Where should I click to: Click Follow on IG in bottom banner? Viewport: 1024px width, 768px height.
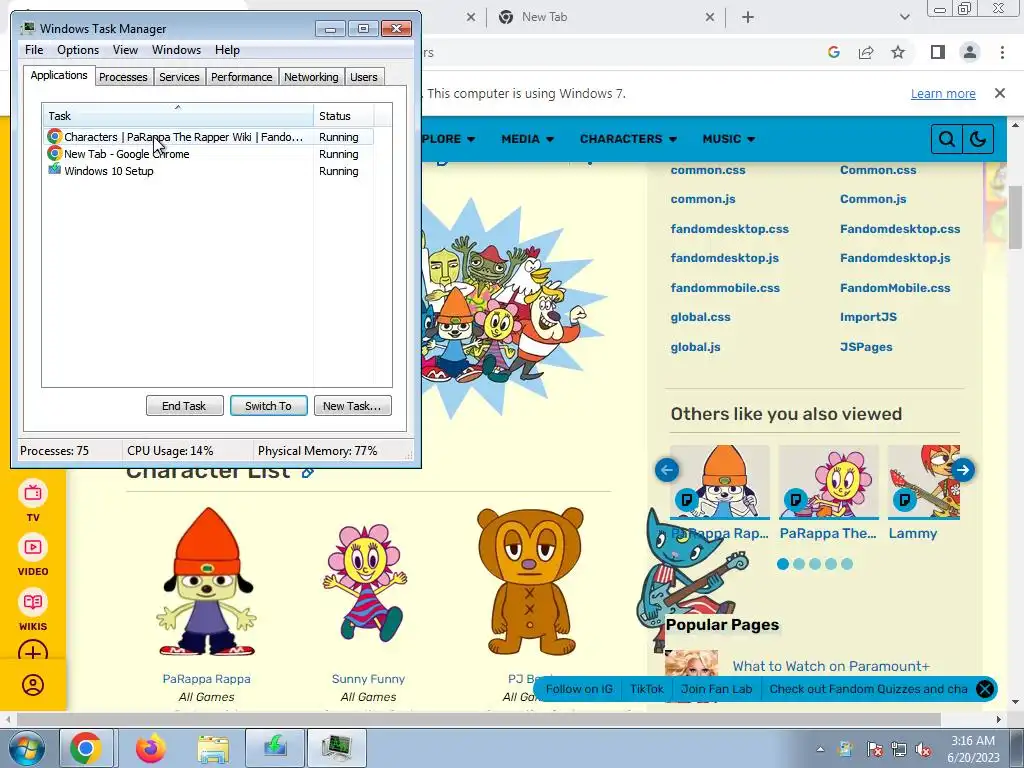tap(579, 689)
